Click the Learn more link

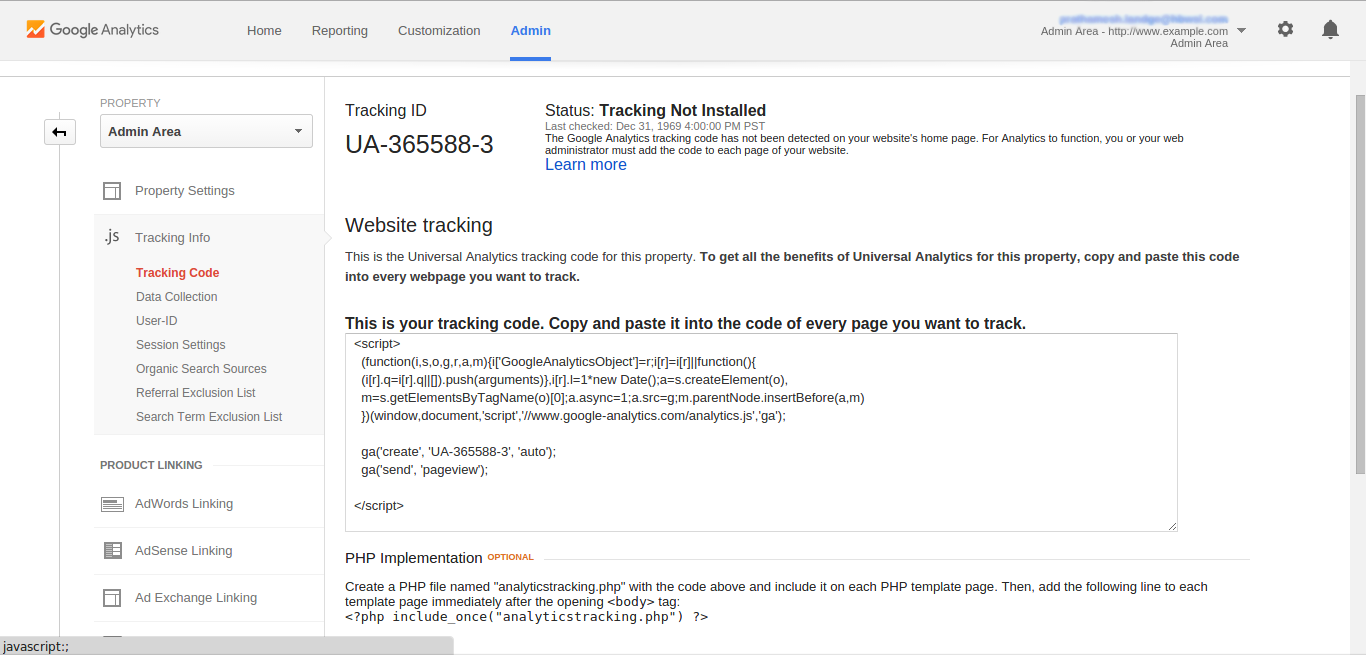tap(586, 165)
